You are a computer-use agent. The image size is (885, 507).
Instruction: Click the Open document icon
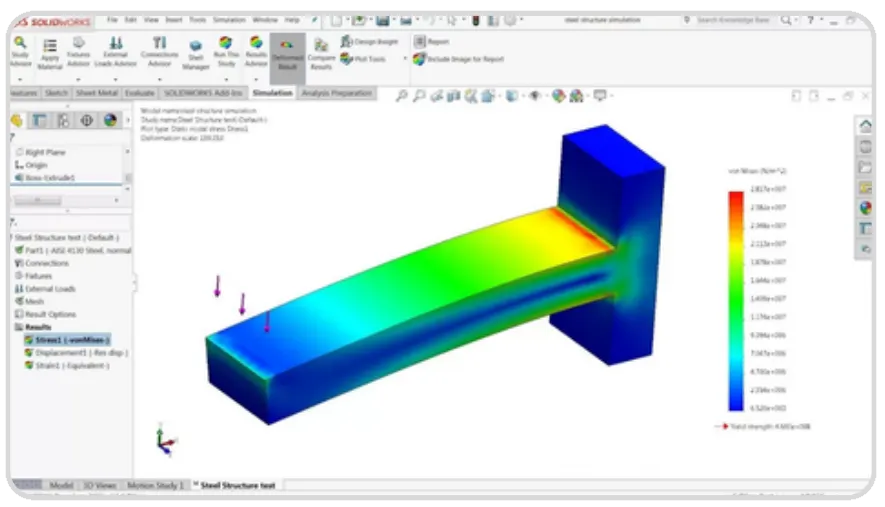tap(358, 20)
